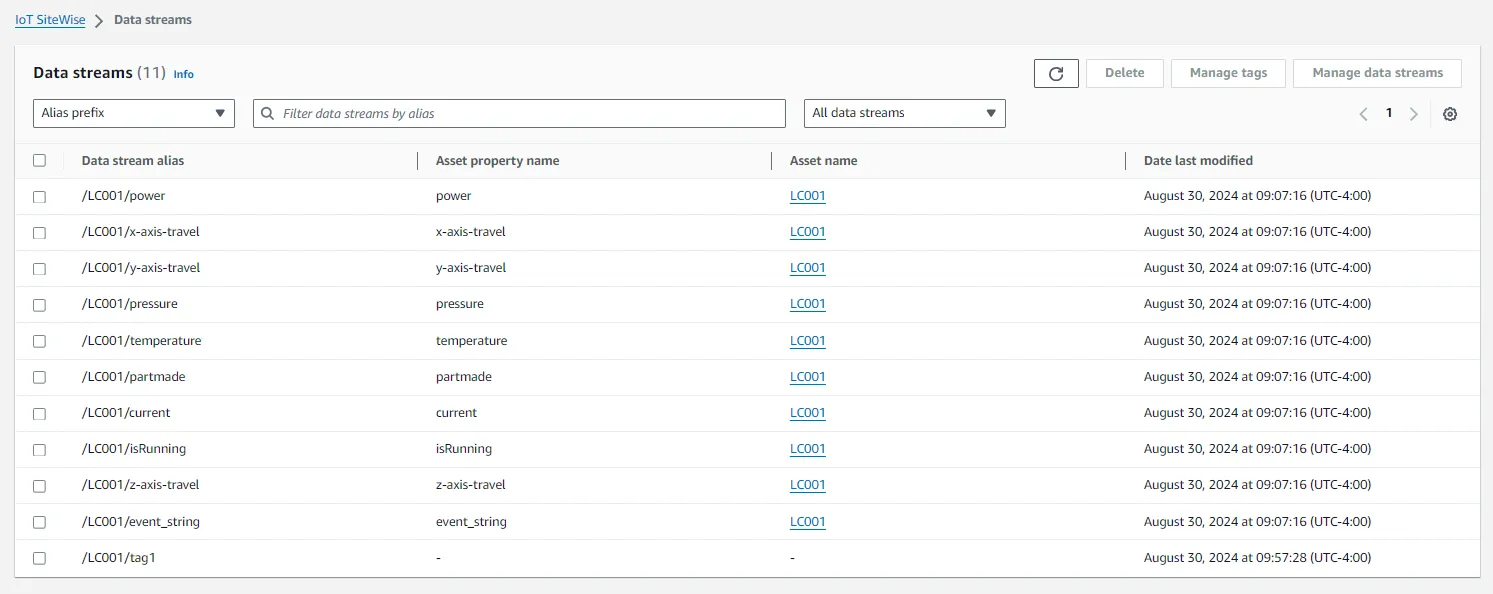The height and width of the screenshot is (594, 1493).
Task: Click the /LC001/event_string alias text
Action: (141, 522)
